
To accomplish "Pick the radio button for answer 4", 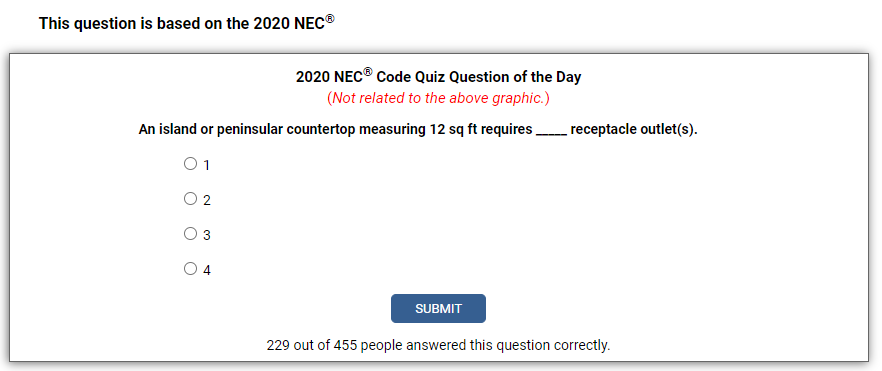I will coord(190,269).
